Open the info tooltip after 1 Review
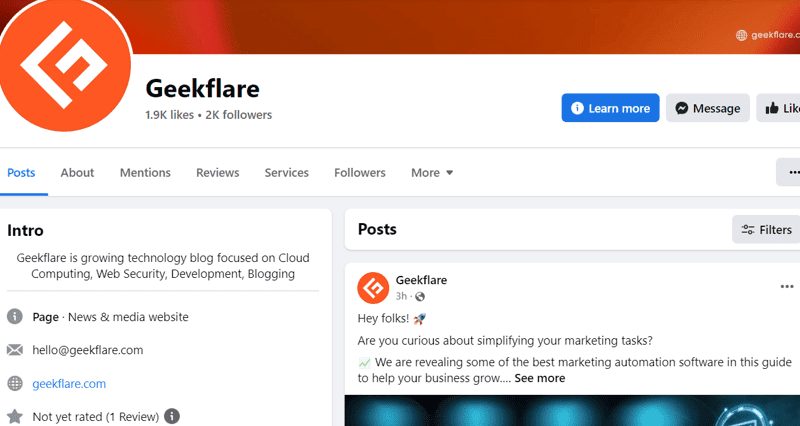This screenshot has width=800, height=426. [171, 416]
